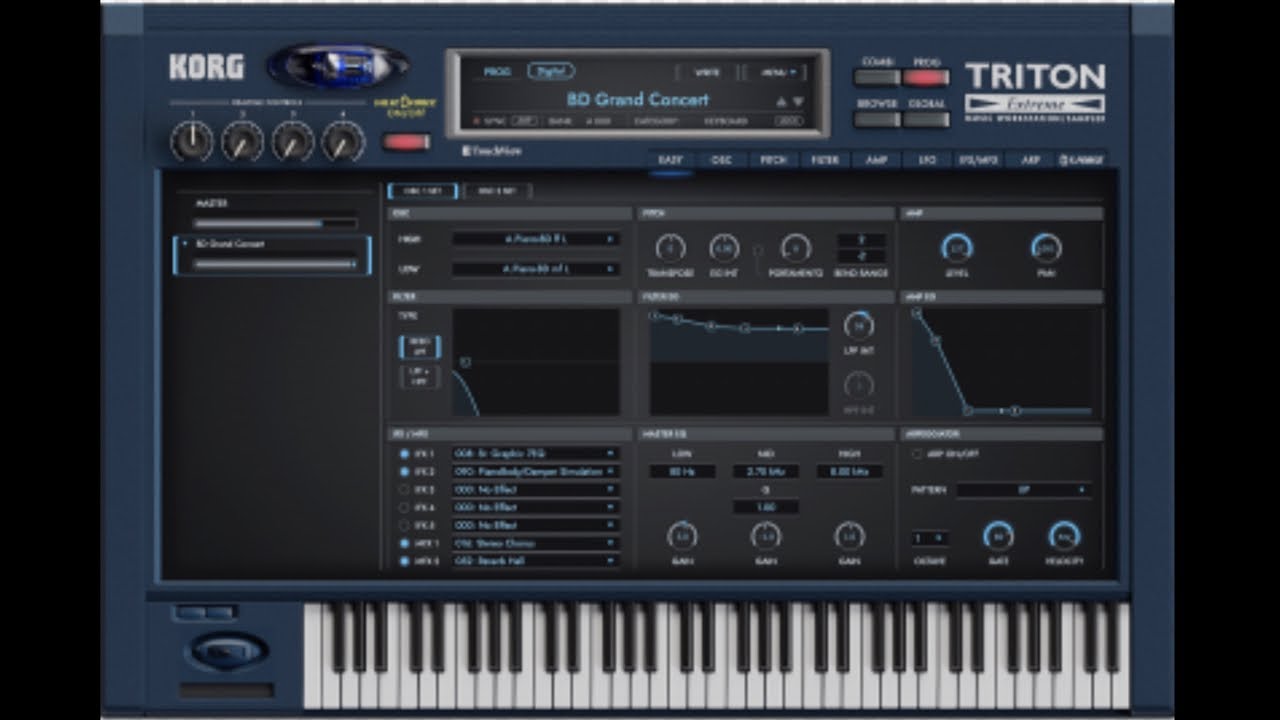Toggle IFX 1 effect on/off
Screen dimensions: 1280x720
point(404,453)
